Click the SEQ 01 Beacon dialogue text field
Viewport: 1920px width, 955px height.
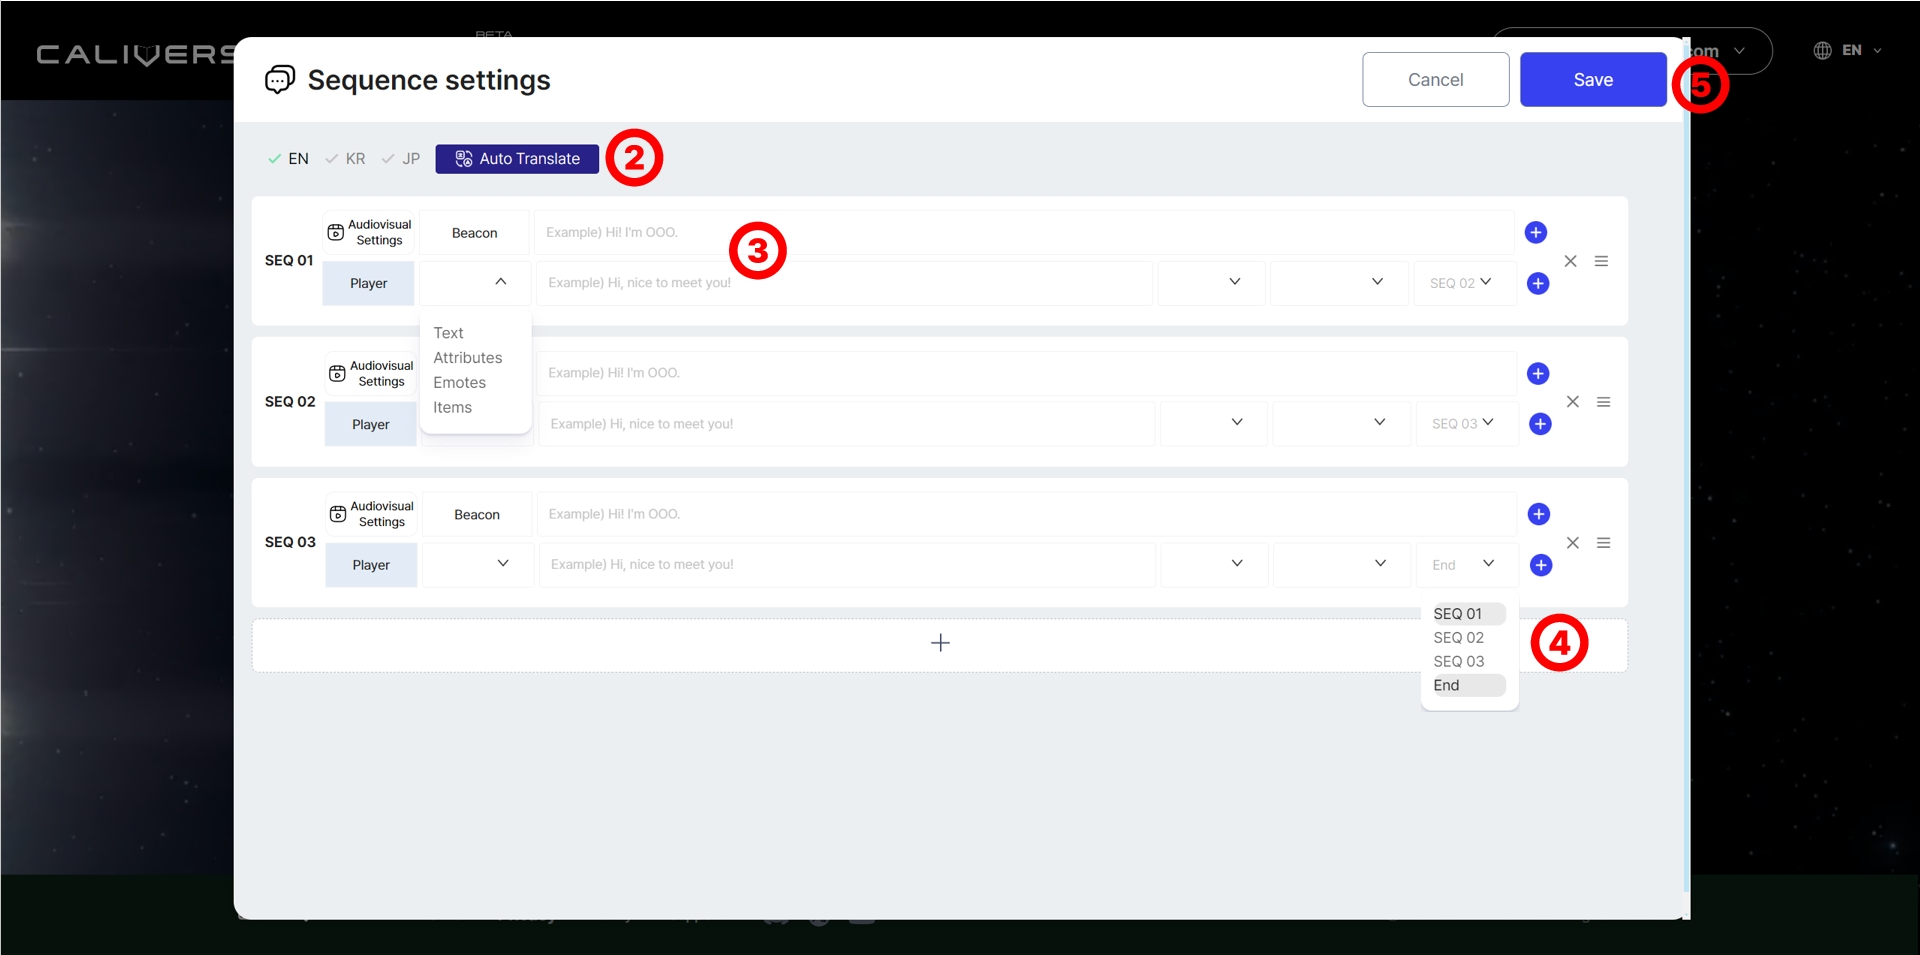tap(1020, 233)
